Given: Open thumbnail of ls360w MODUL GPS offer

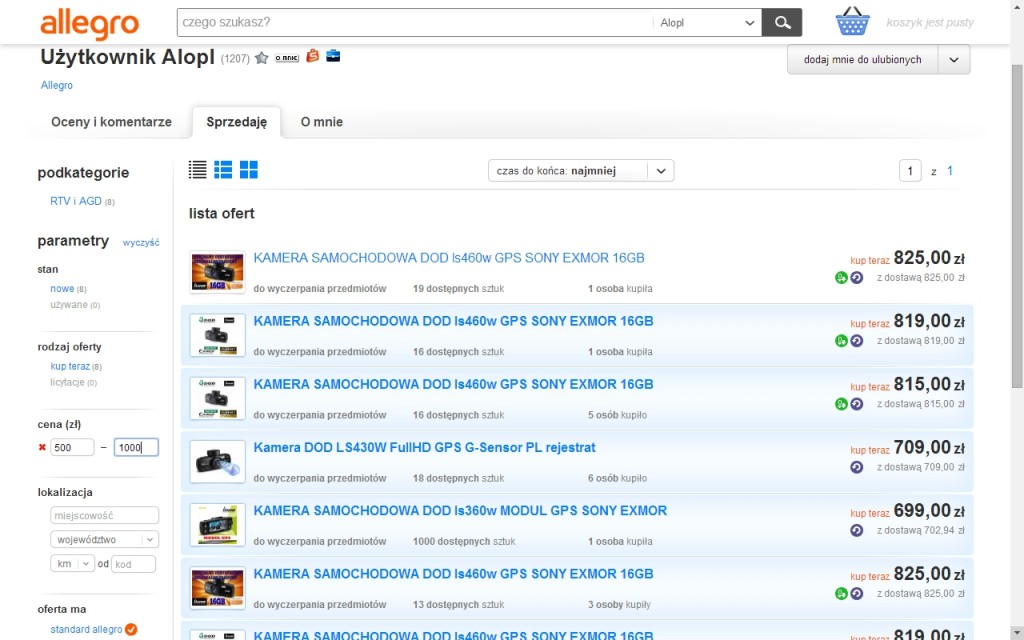Looking at the screenshot, I should [217, 525].
